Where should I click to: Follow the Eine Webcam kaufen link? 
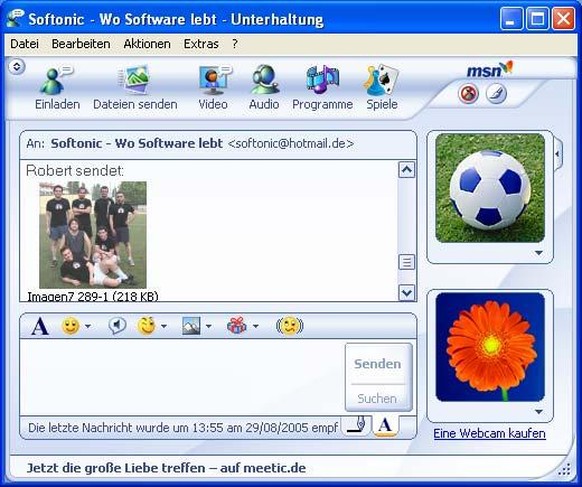pos(489,434)
